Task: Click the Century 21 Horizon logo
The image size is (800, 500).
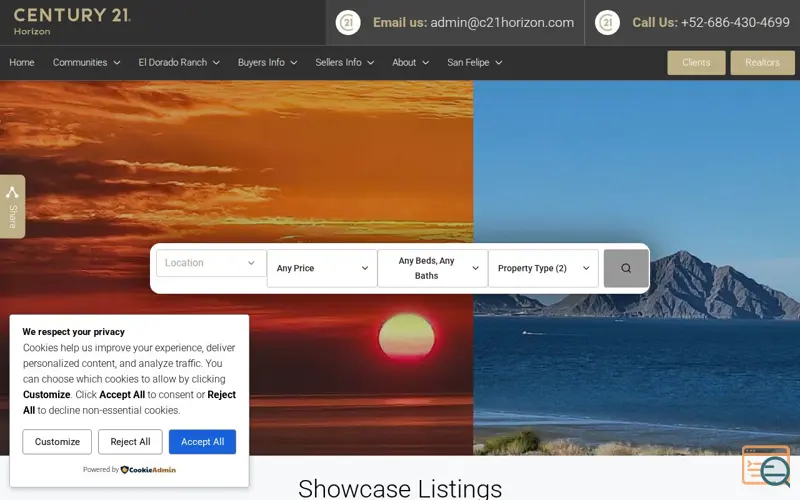Action: click(72, 21)
